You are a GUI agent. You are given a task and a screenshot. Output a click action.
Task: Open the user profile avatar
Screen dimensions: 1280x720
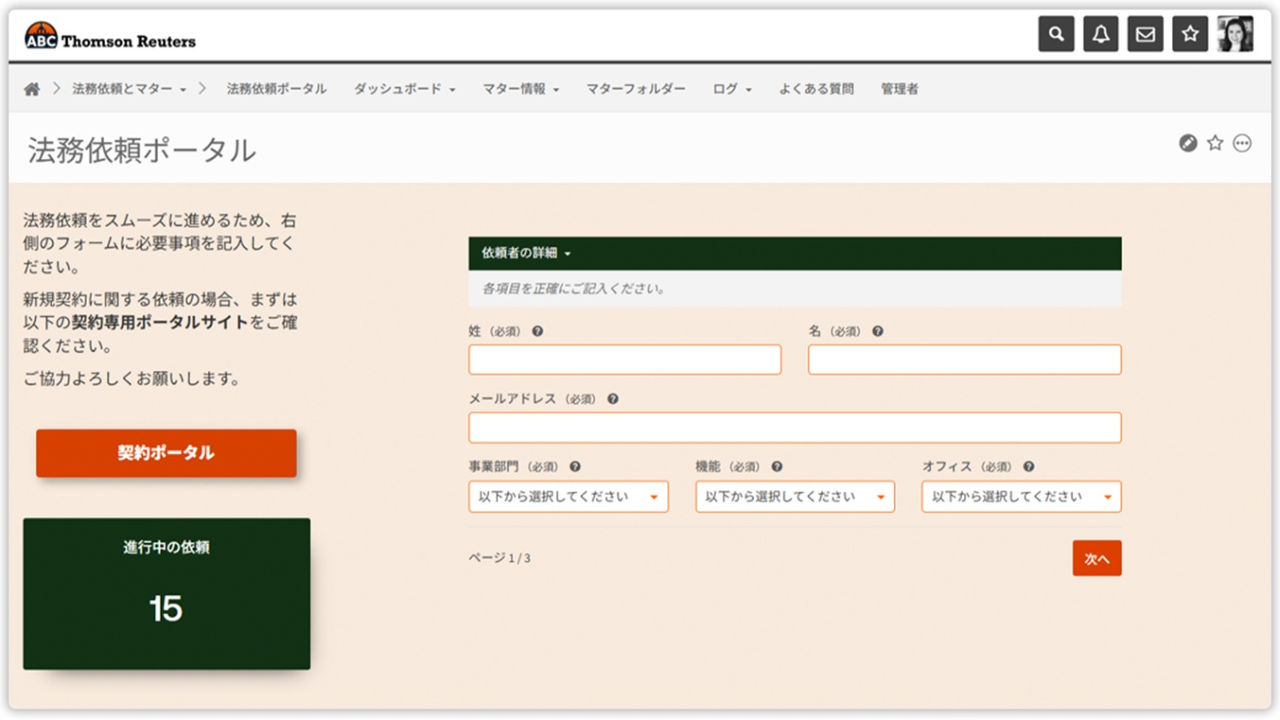click(1234, 33)
